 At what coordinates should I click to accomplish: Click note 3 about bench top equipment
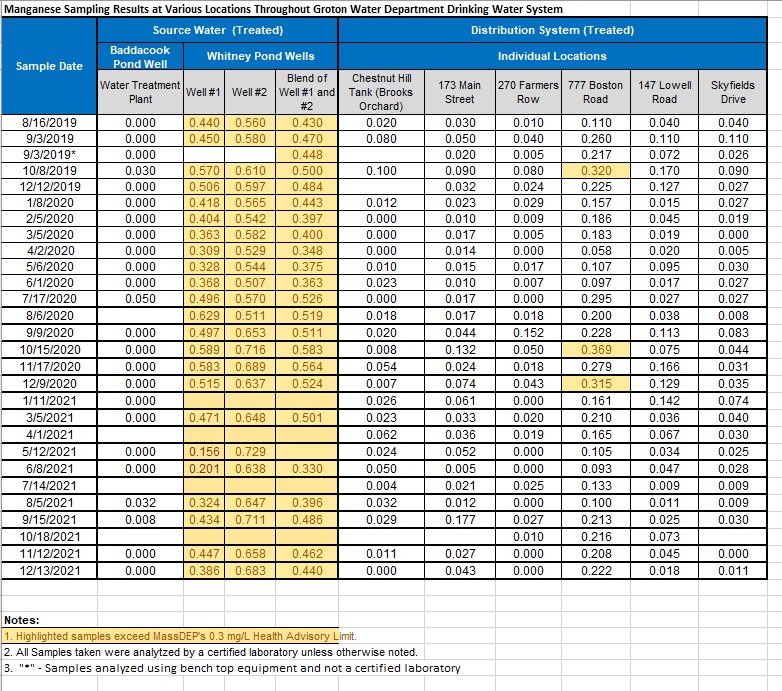[x=232, y=668]
